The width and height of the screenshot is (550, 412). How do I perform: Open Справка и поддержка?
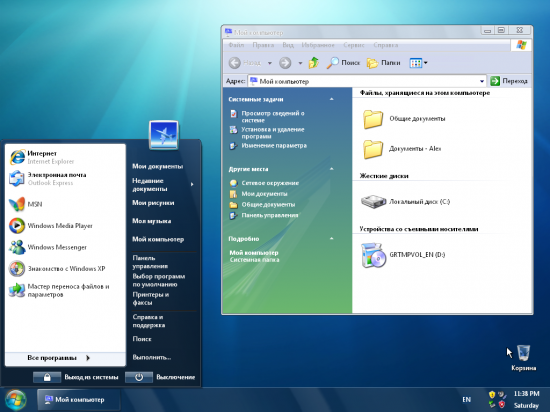click(x=149, y=321)
